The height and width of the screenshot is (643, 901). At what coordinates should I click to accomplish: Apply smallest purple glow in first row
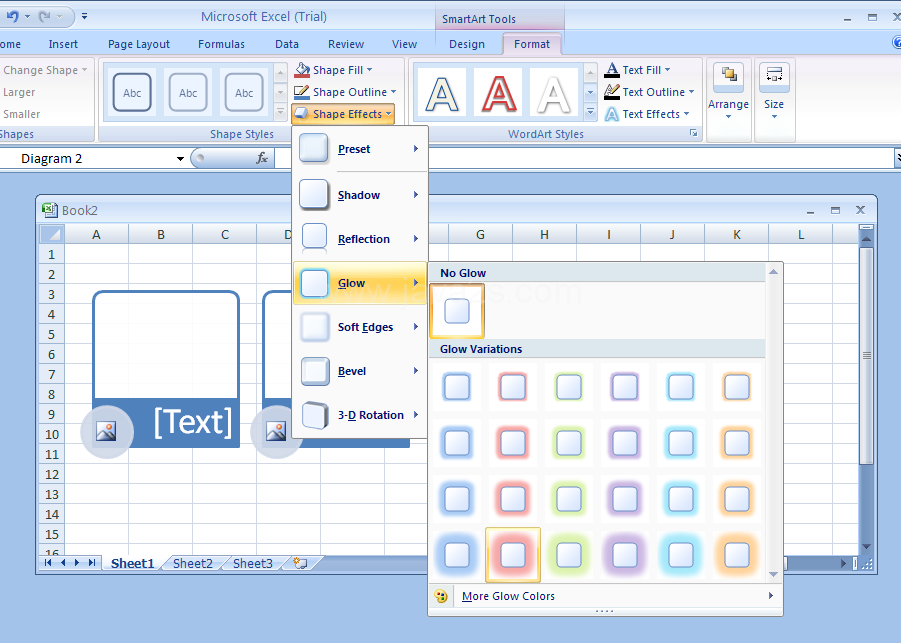pos(625,387)
